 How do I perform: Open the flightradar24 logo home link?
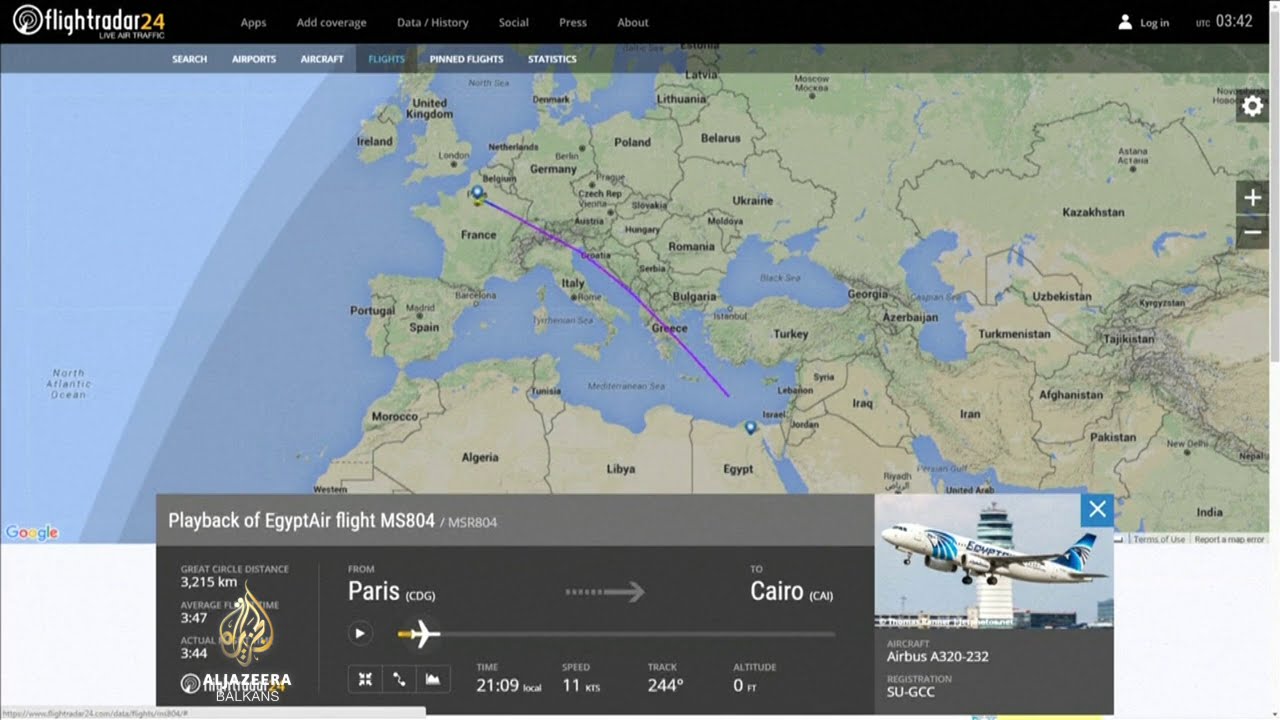pyautogui.click(x=89, y=21)
